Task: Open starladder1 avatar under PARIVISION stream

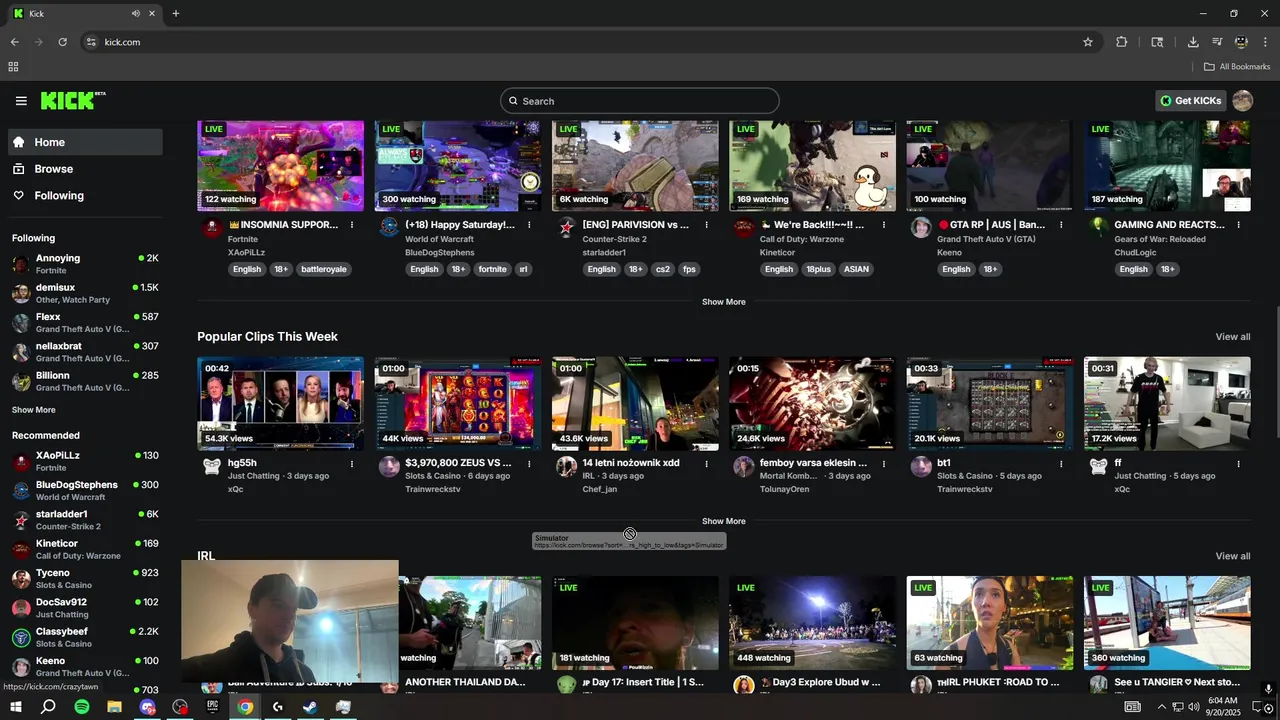Action: coord(566,228)
